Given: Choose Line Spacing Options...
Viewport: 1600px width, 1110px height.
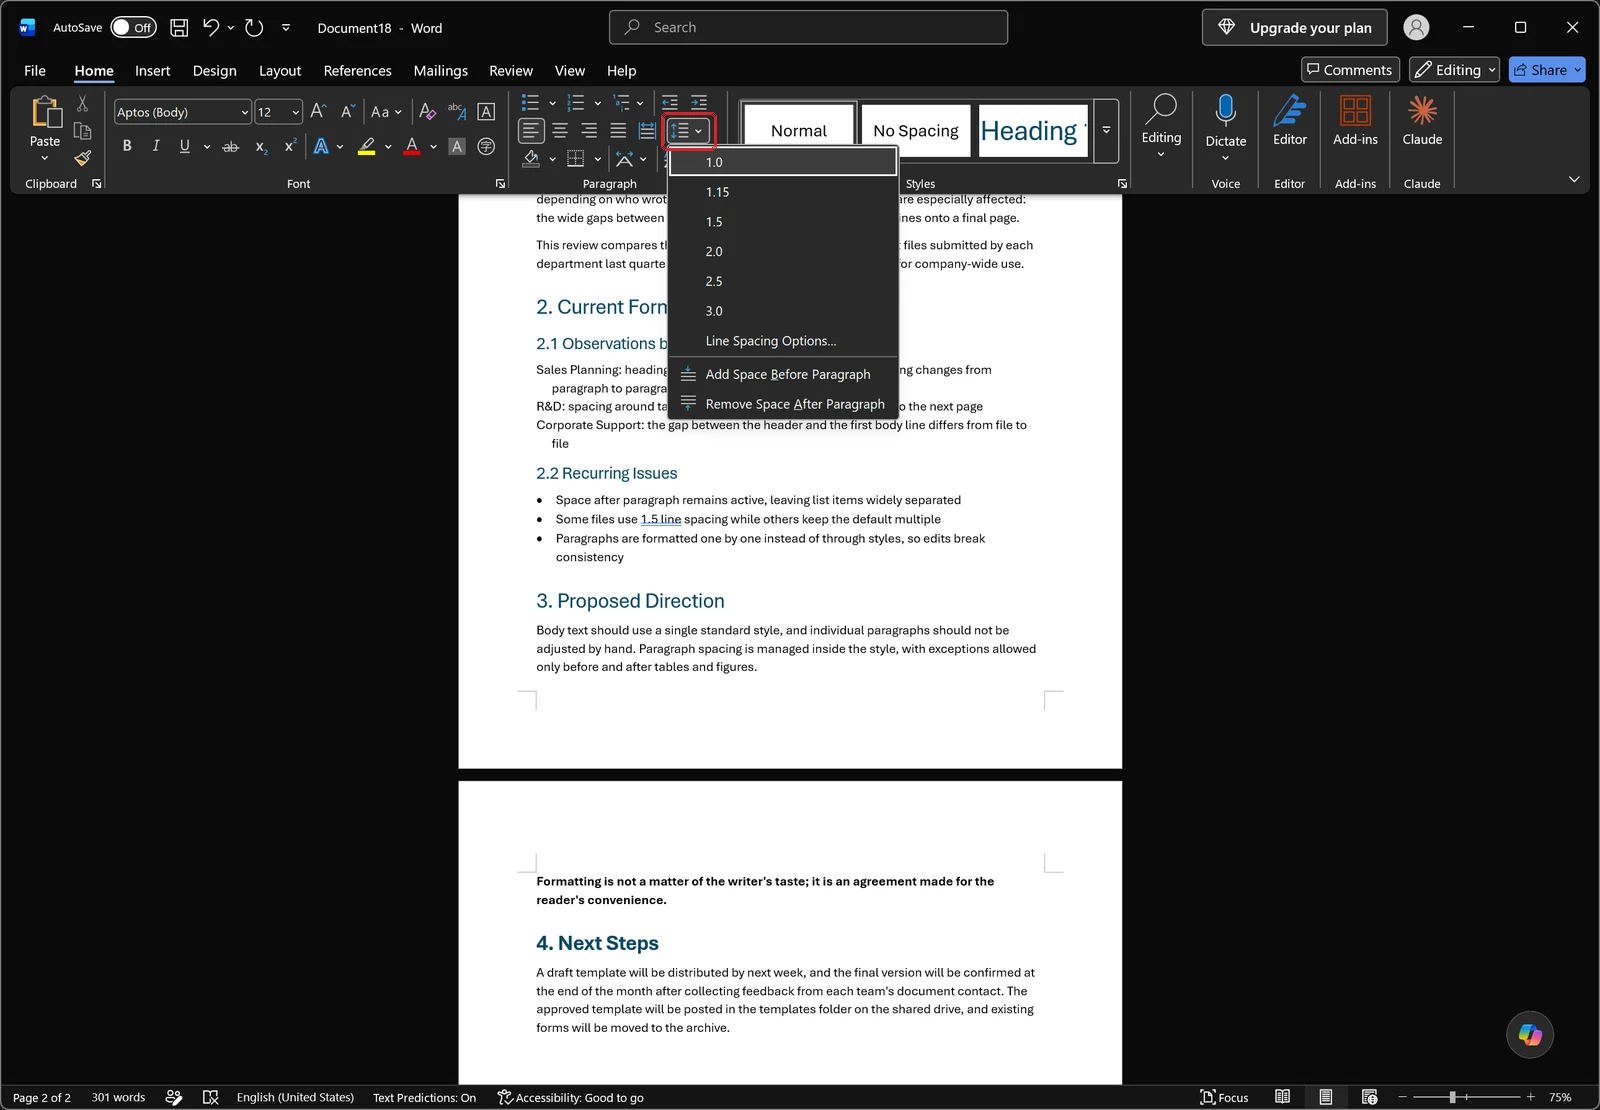Looking at the screenshot, I should (x=783, y=341).
